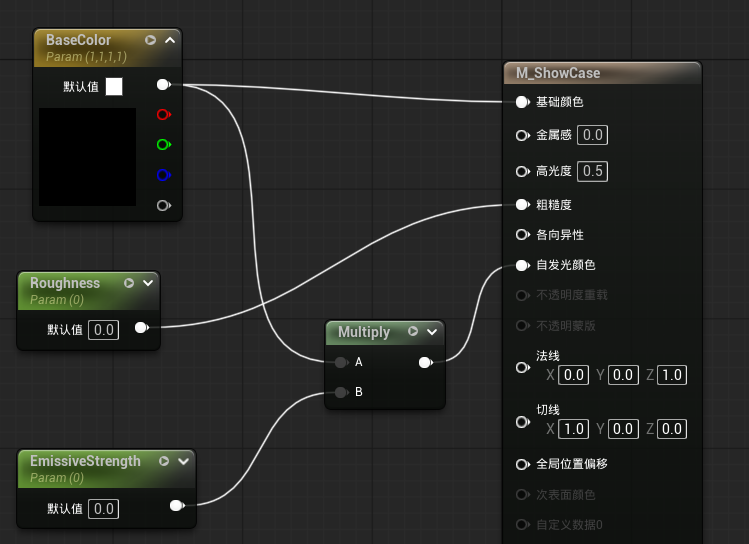Click the Multiply node B input pin

[x=341, y=392]
